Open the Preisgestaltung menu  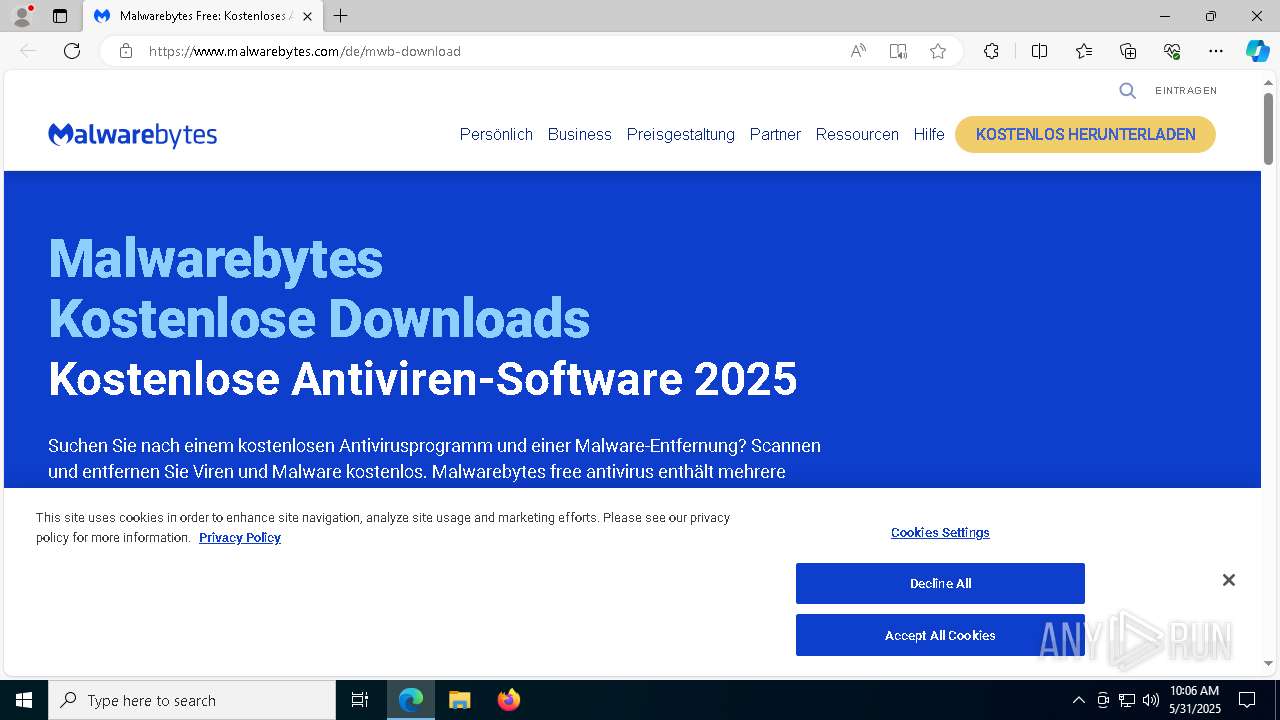680,134
